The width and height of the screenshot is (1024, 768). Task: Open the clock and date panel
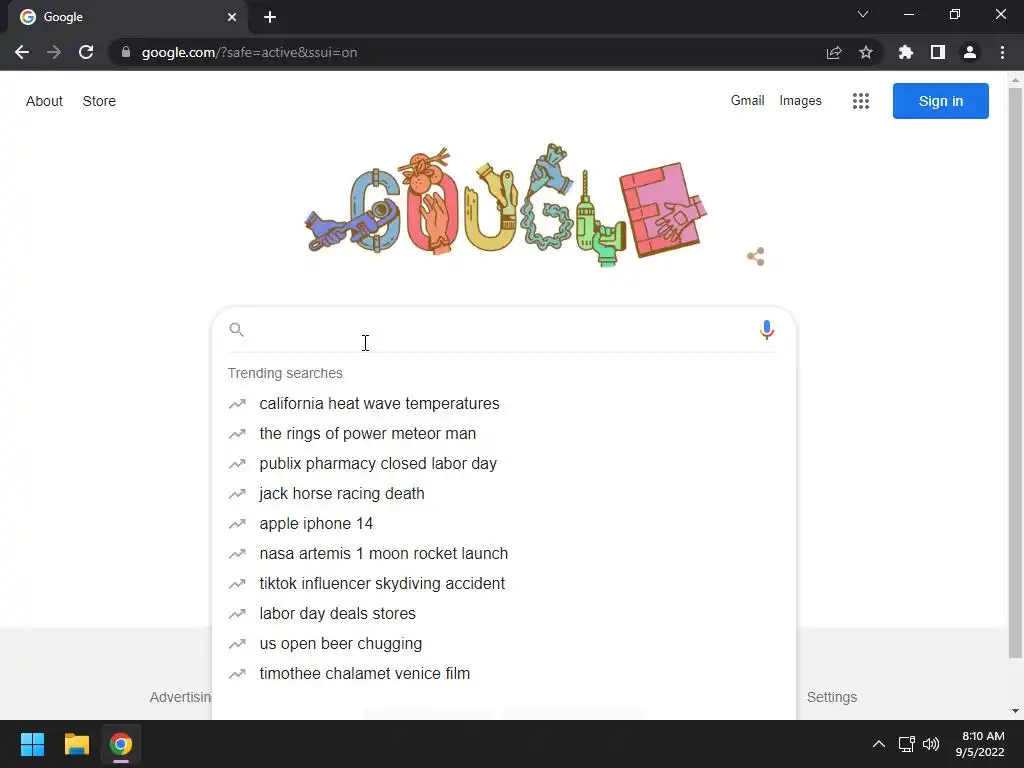coord(980,744)
